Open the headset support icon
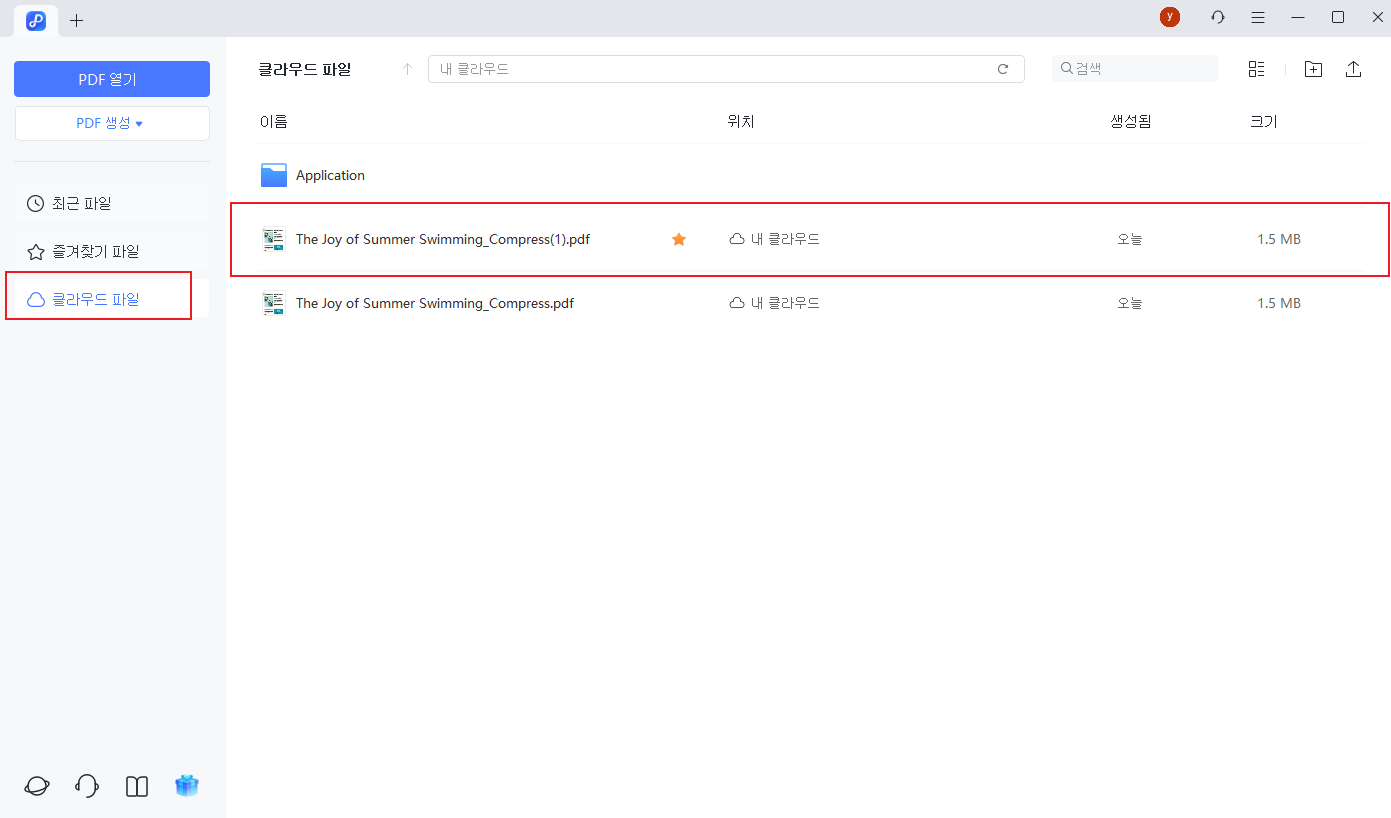This screenshot has height=818, width=1391. pyautogui.click(x=87, y=786)
